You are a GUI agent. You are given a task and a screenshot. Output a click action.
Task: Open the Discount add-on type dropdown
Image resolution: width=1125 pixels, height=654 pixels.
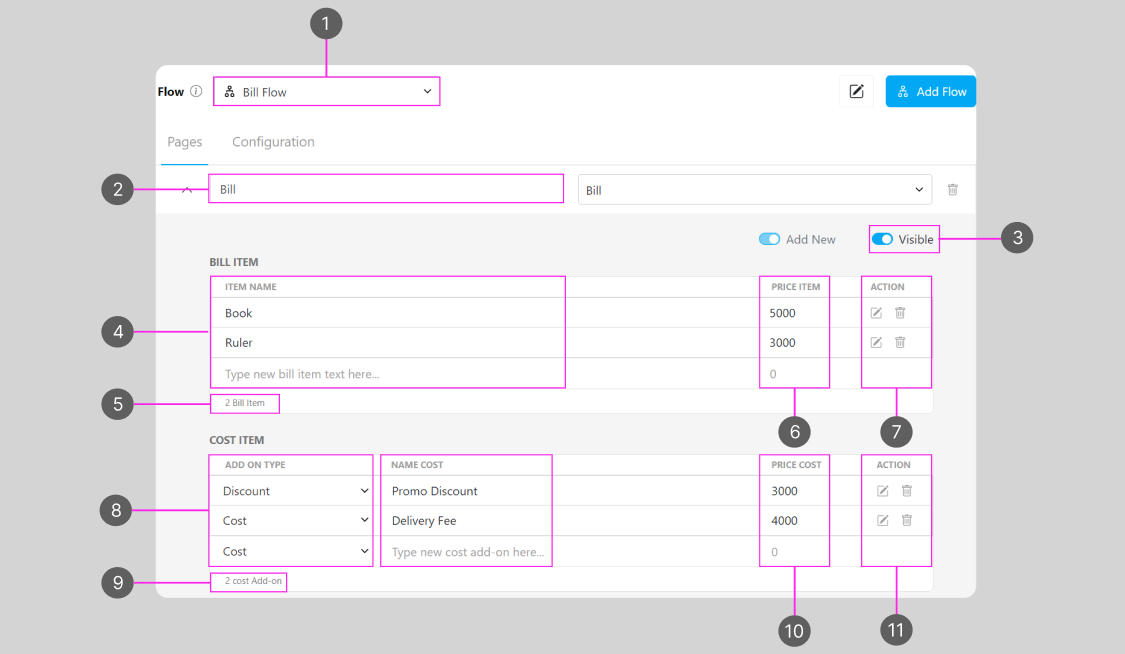[291, 491]
